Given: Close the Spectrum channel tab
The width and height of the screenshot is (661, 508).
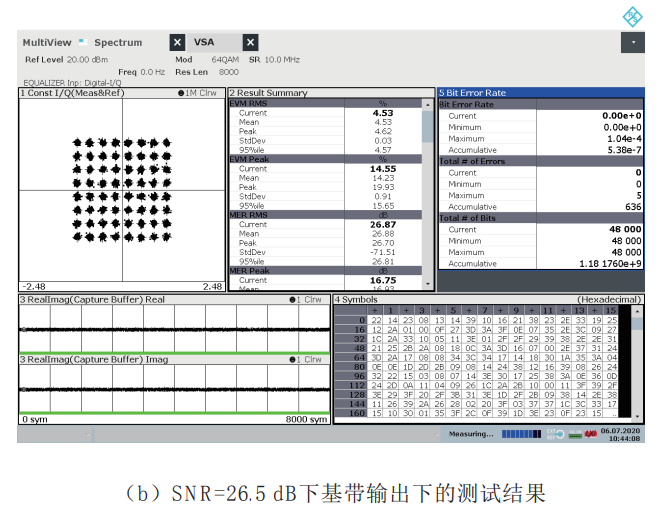Looking at the screenshot, I should tap(177, 42).
